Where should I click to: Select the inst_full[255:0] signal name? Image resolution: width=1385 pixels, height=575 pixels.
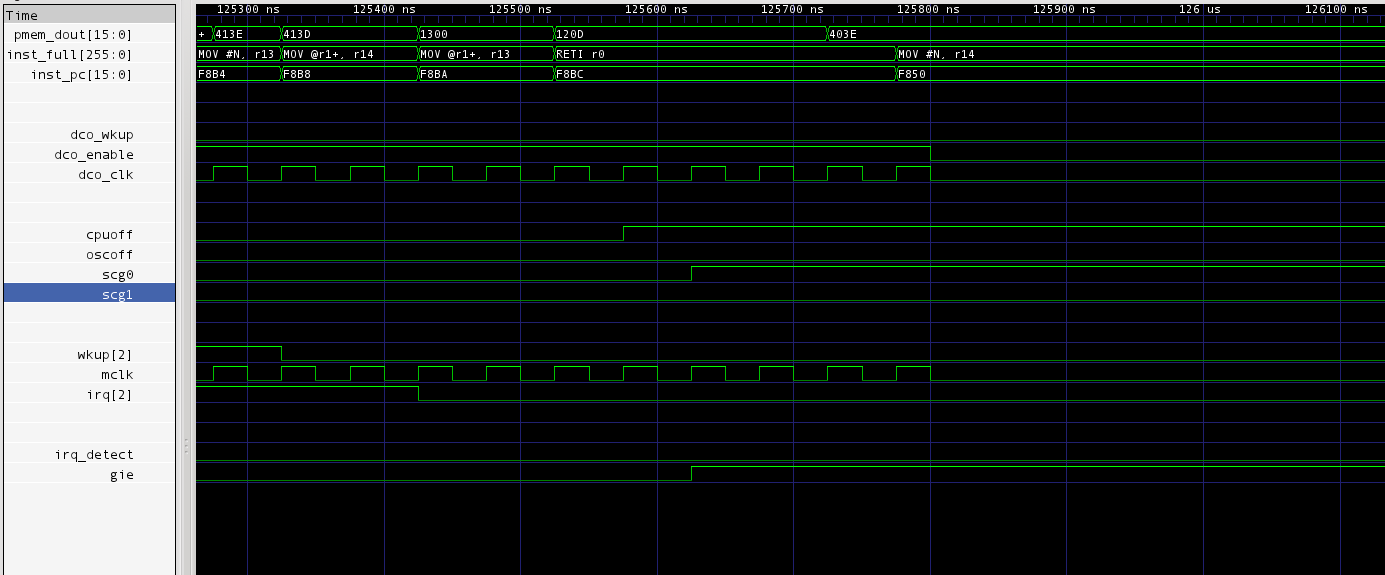pyautogui.click(x=70, y=54)
